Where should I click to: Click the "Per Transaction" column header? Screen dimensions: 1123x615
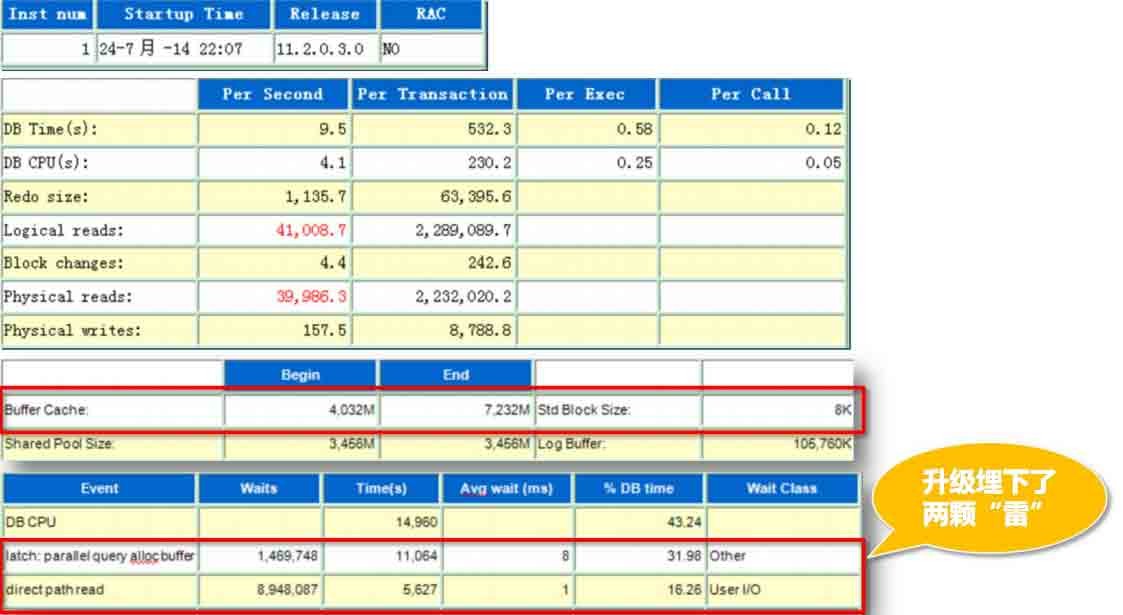point(432,95)
